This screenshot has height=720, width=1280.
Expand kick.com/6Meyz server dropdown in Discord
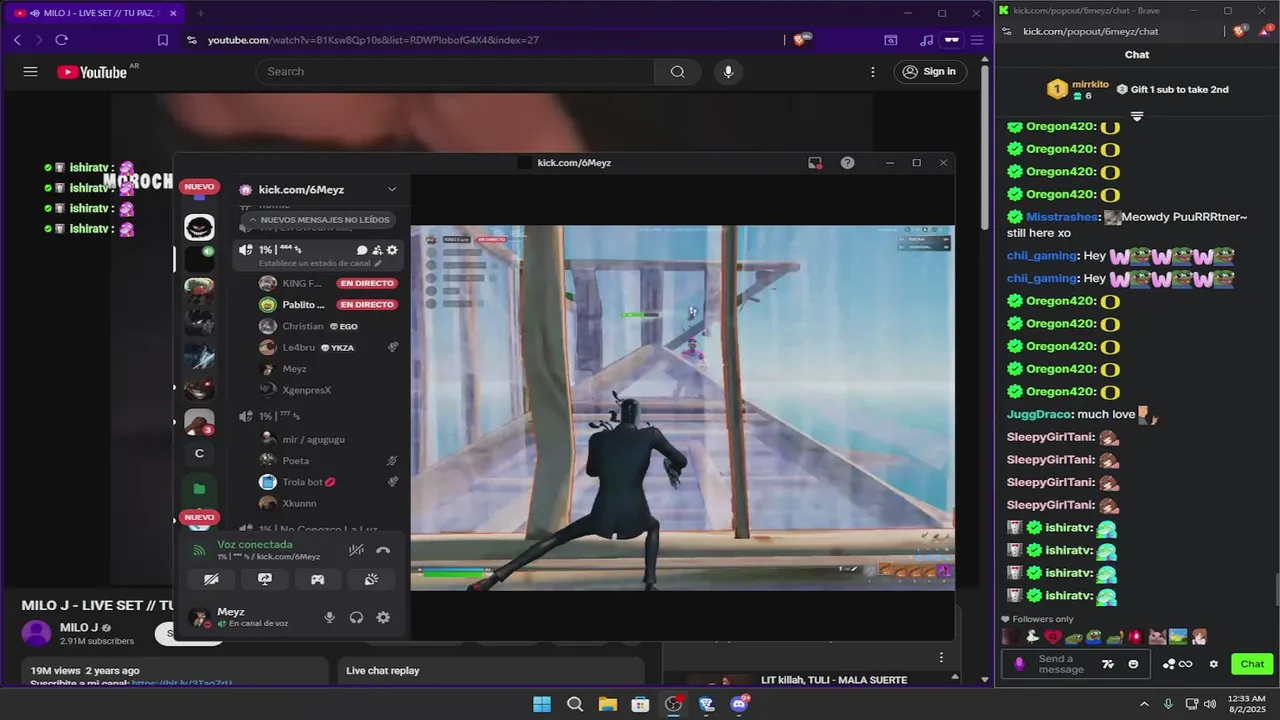click(x=392, y=189)
